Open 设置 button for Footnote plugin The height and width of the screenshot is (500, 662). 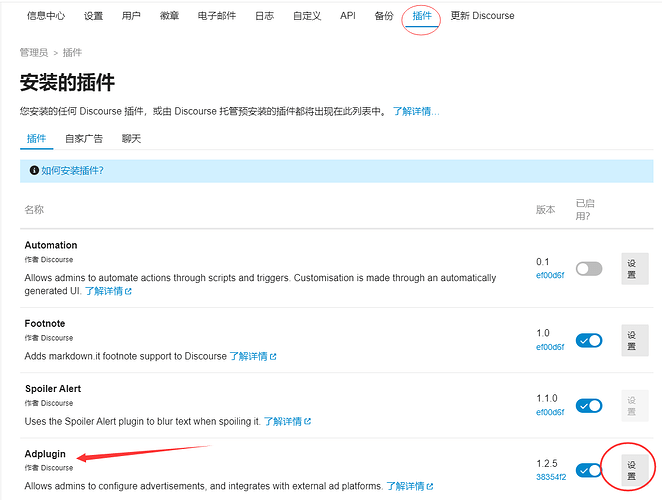pos(635,340)
